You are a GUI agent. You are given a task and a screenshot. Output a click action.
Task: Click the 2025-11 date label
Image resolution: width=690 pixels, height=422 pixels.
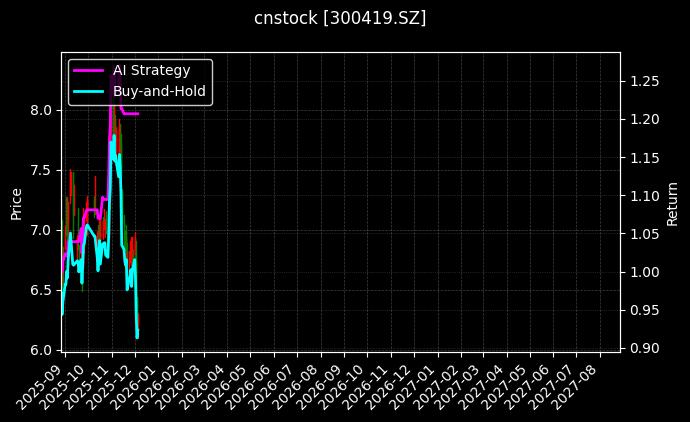point(88,386)
